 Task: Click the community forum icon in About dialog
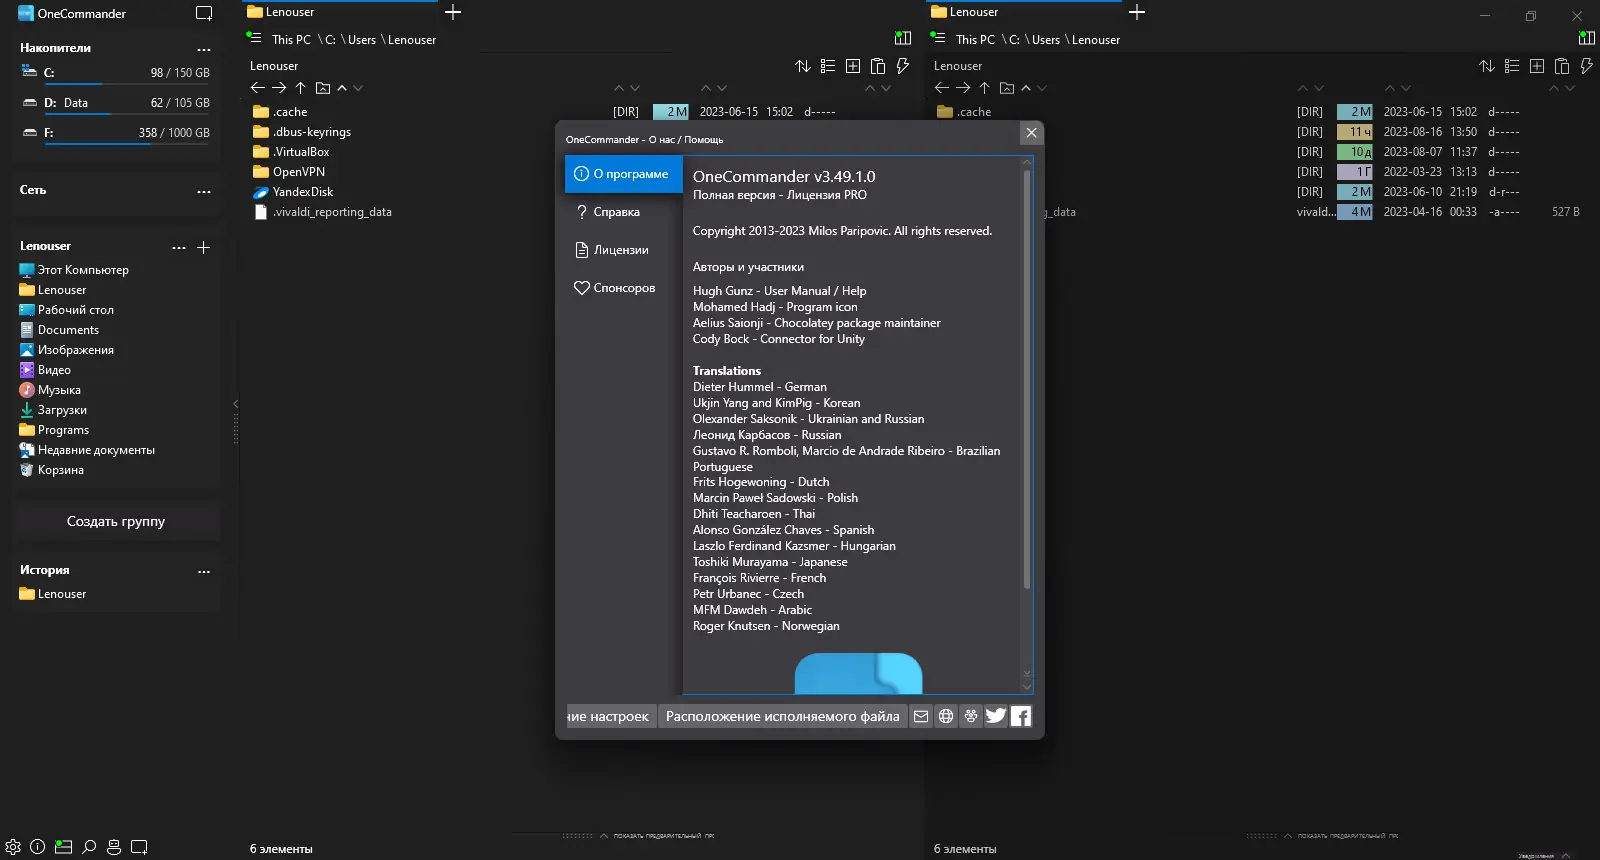click(971, 716)
